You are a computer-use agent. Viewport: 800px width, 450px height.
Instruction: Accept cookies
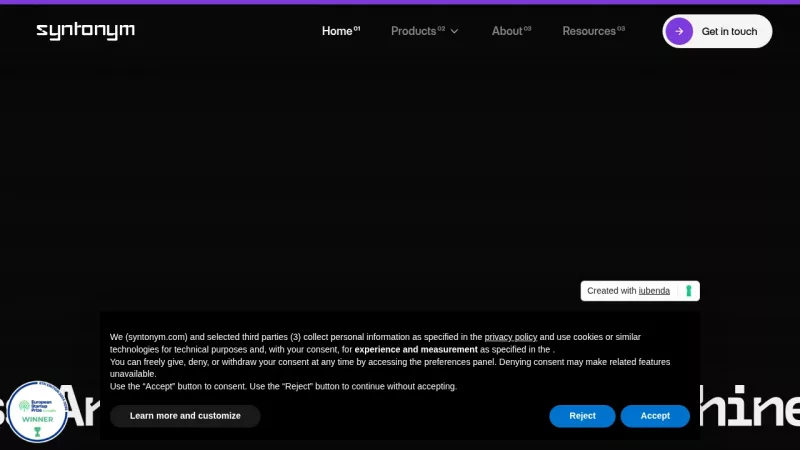[655, 416]
